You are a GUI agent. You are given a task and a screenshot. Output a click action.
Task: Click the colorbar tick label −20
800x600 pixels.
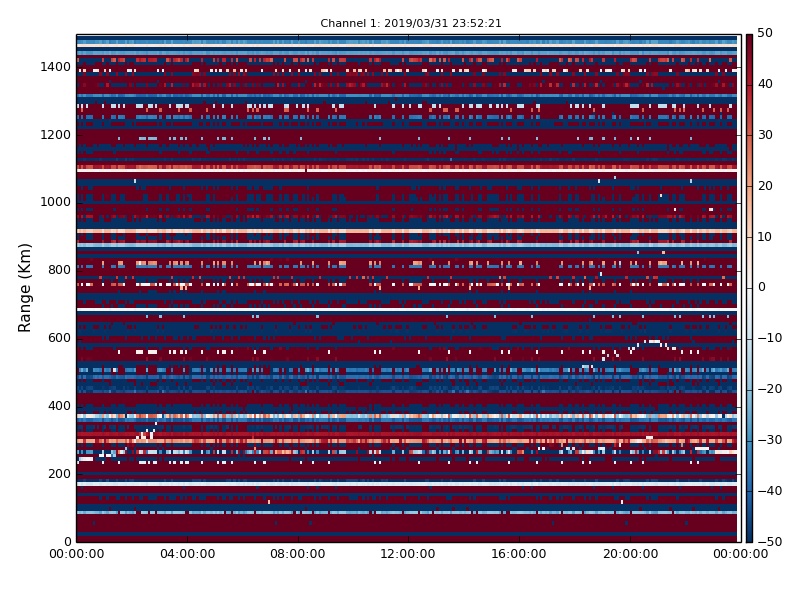pyautogui.click(x=769, y=389)
